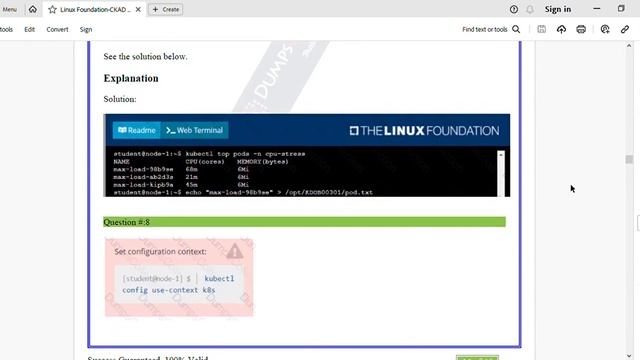
Task: Open the Edit menu
Action: coord(29,29)
